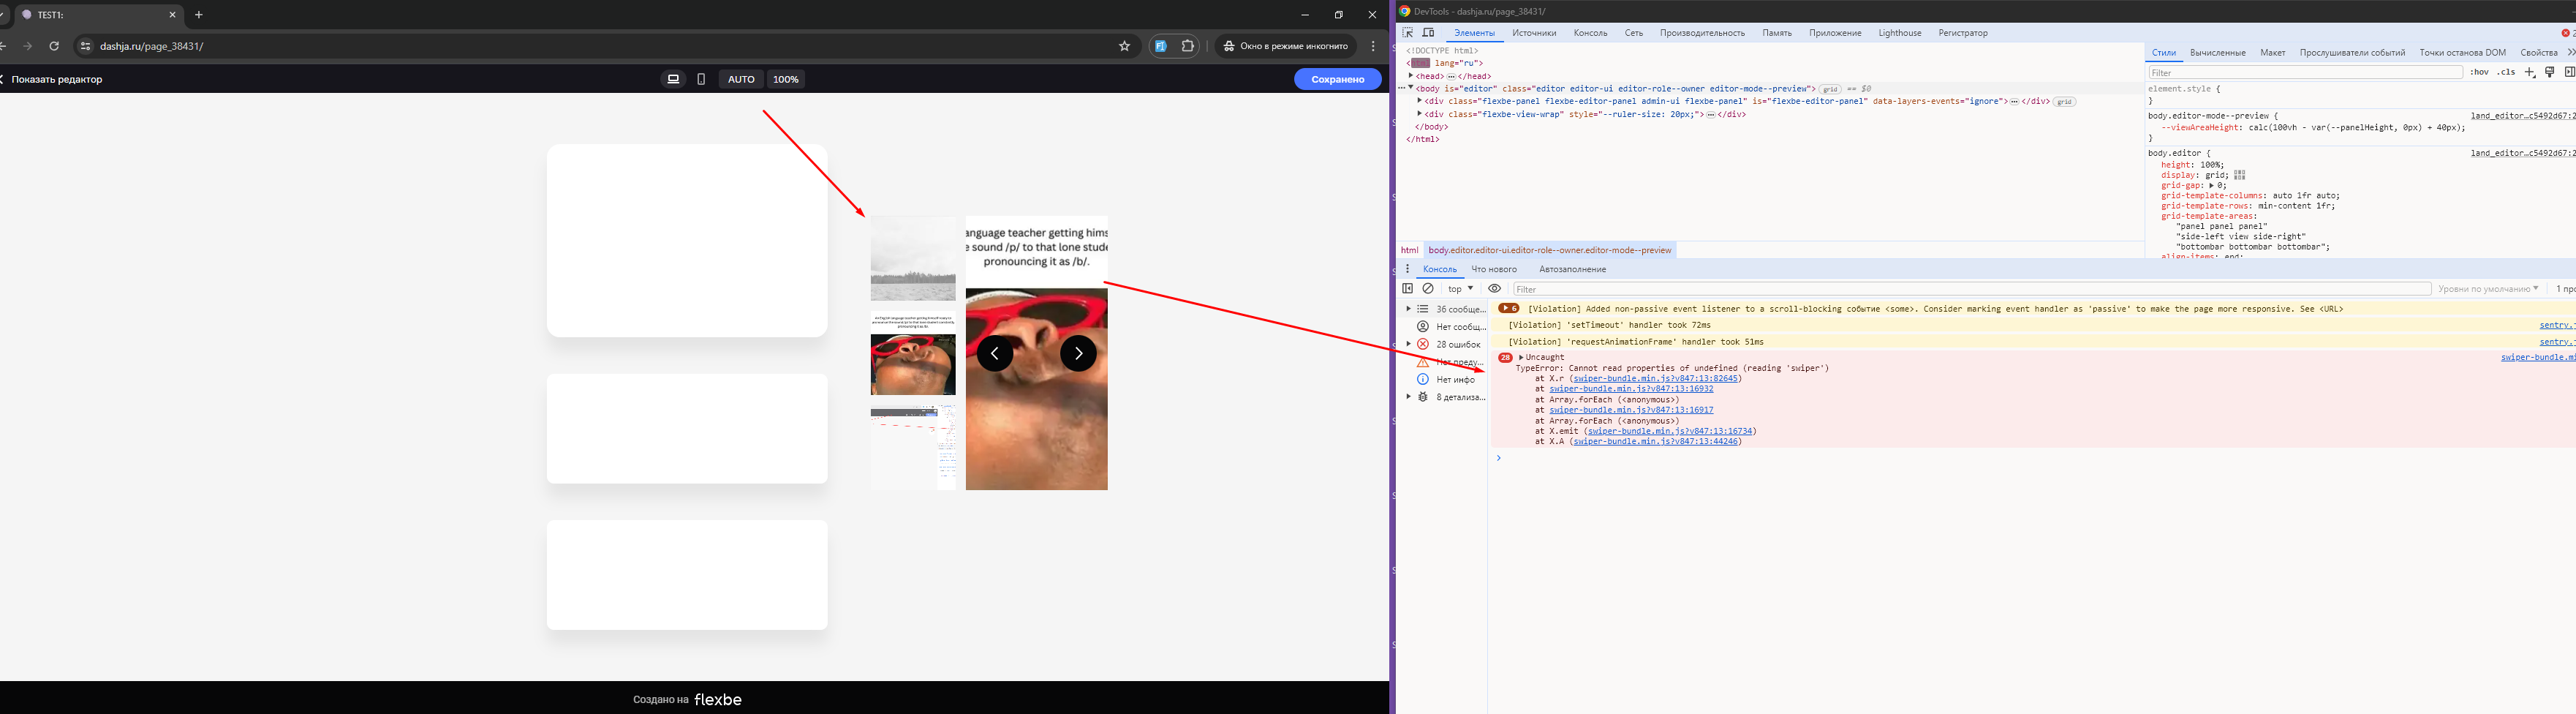Click the next slide arrow in slider

point(1078,353)
